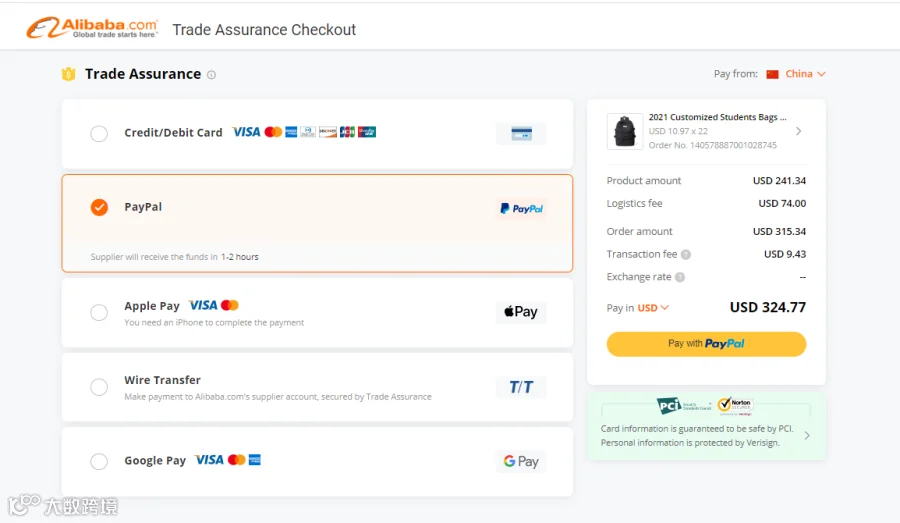
Task: Open the China pay-from country dropdown
Action: [796, 74]
